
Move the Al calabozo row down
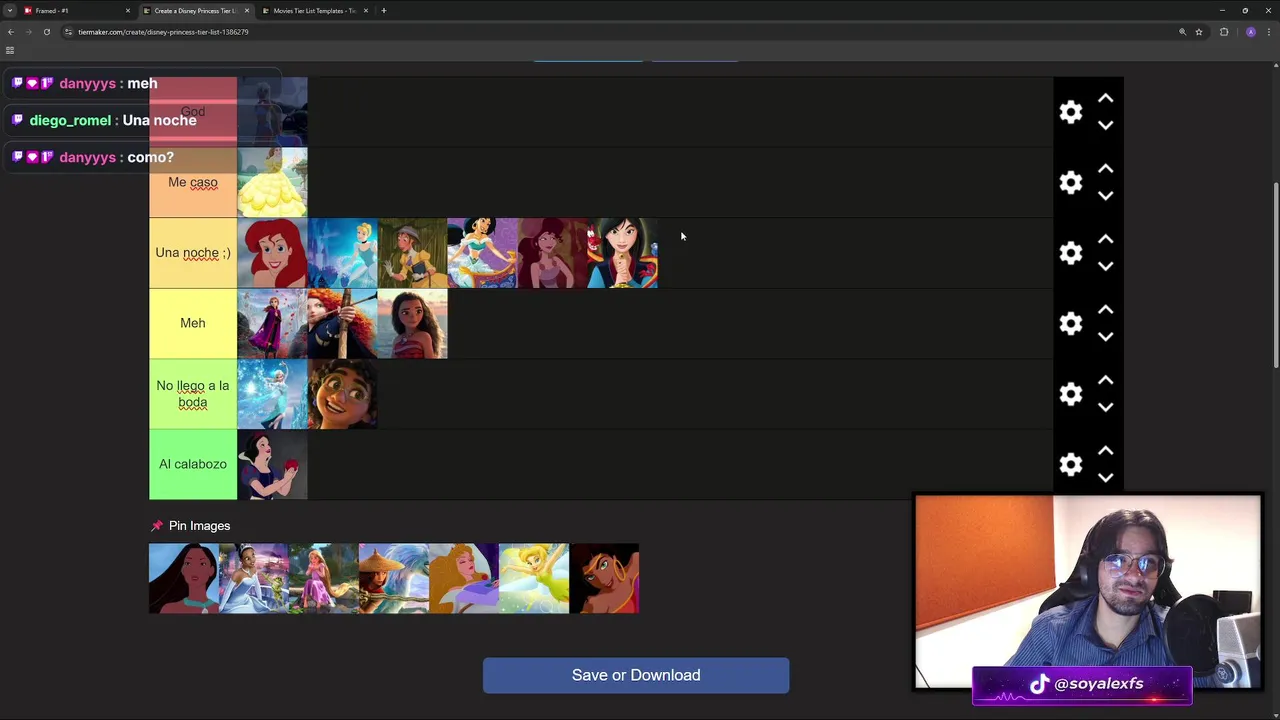click(1105, 478)
